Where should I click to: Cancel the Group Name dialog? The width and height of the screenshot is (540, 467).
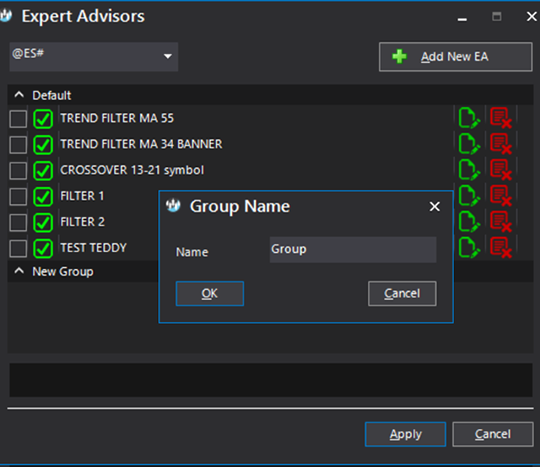(x=402, y=293)
